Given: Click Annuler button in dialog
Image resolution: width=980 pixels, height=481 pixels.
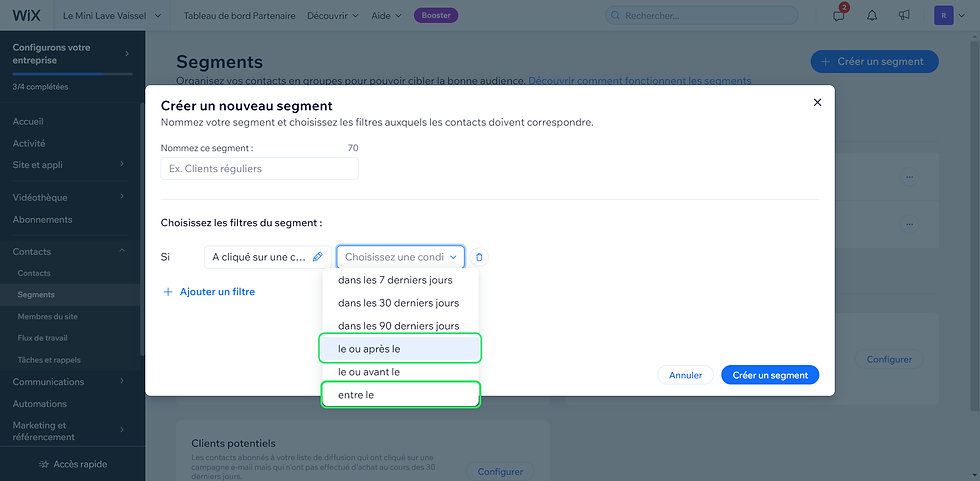Looking at the screenshot, I should 686,375.
